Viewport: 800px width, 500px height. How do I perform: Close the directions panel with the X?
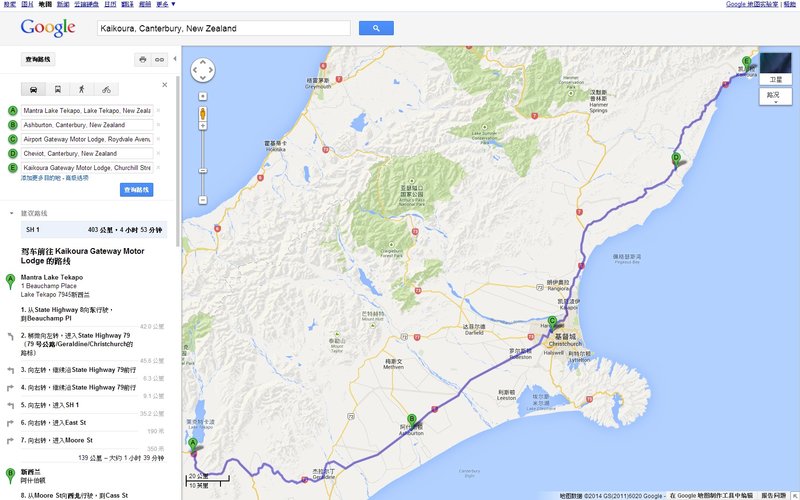pyautogui.click(x=164, y=85)
